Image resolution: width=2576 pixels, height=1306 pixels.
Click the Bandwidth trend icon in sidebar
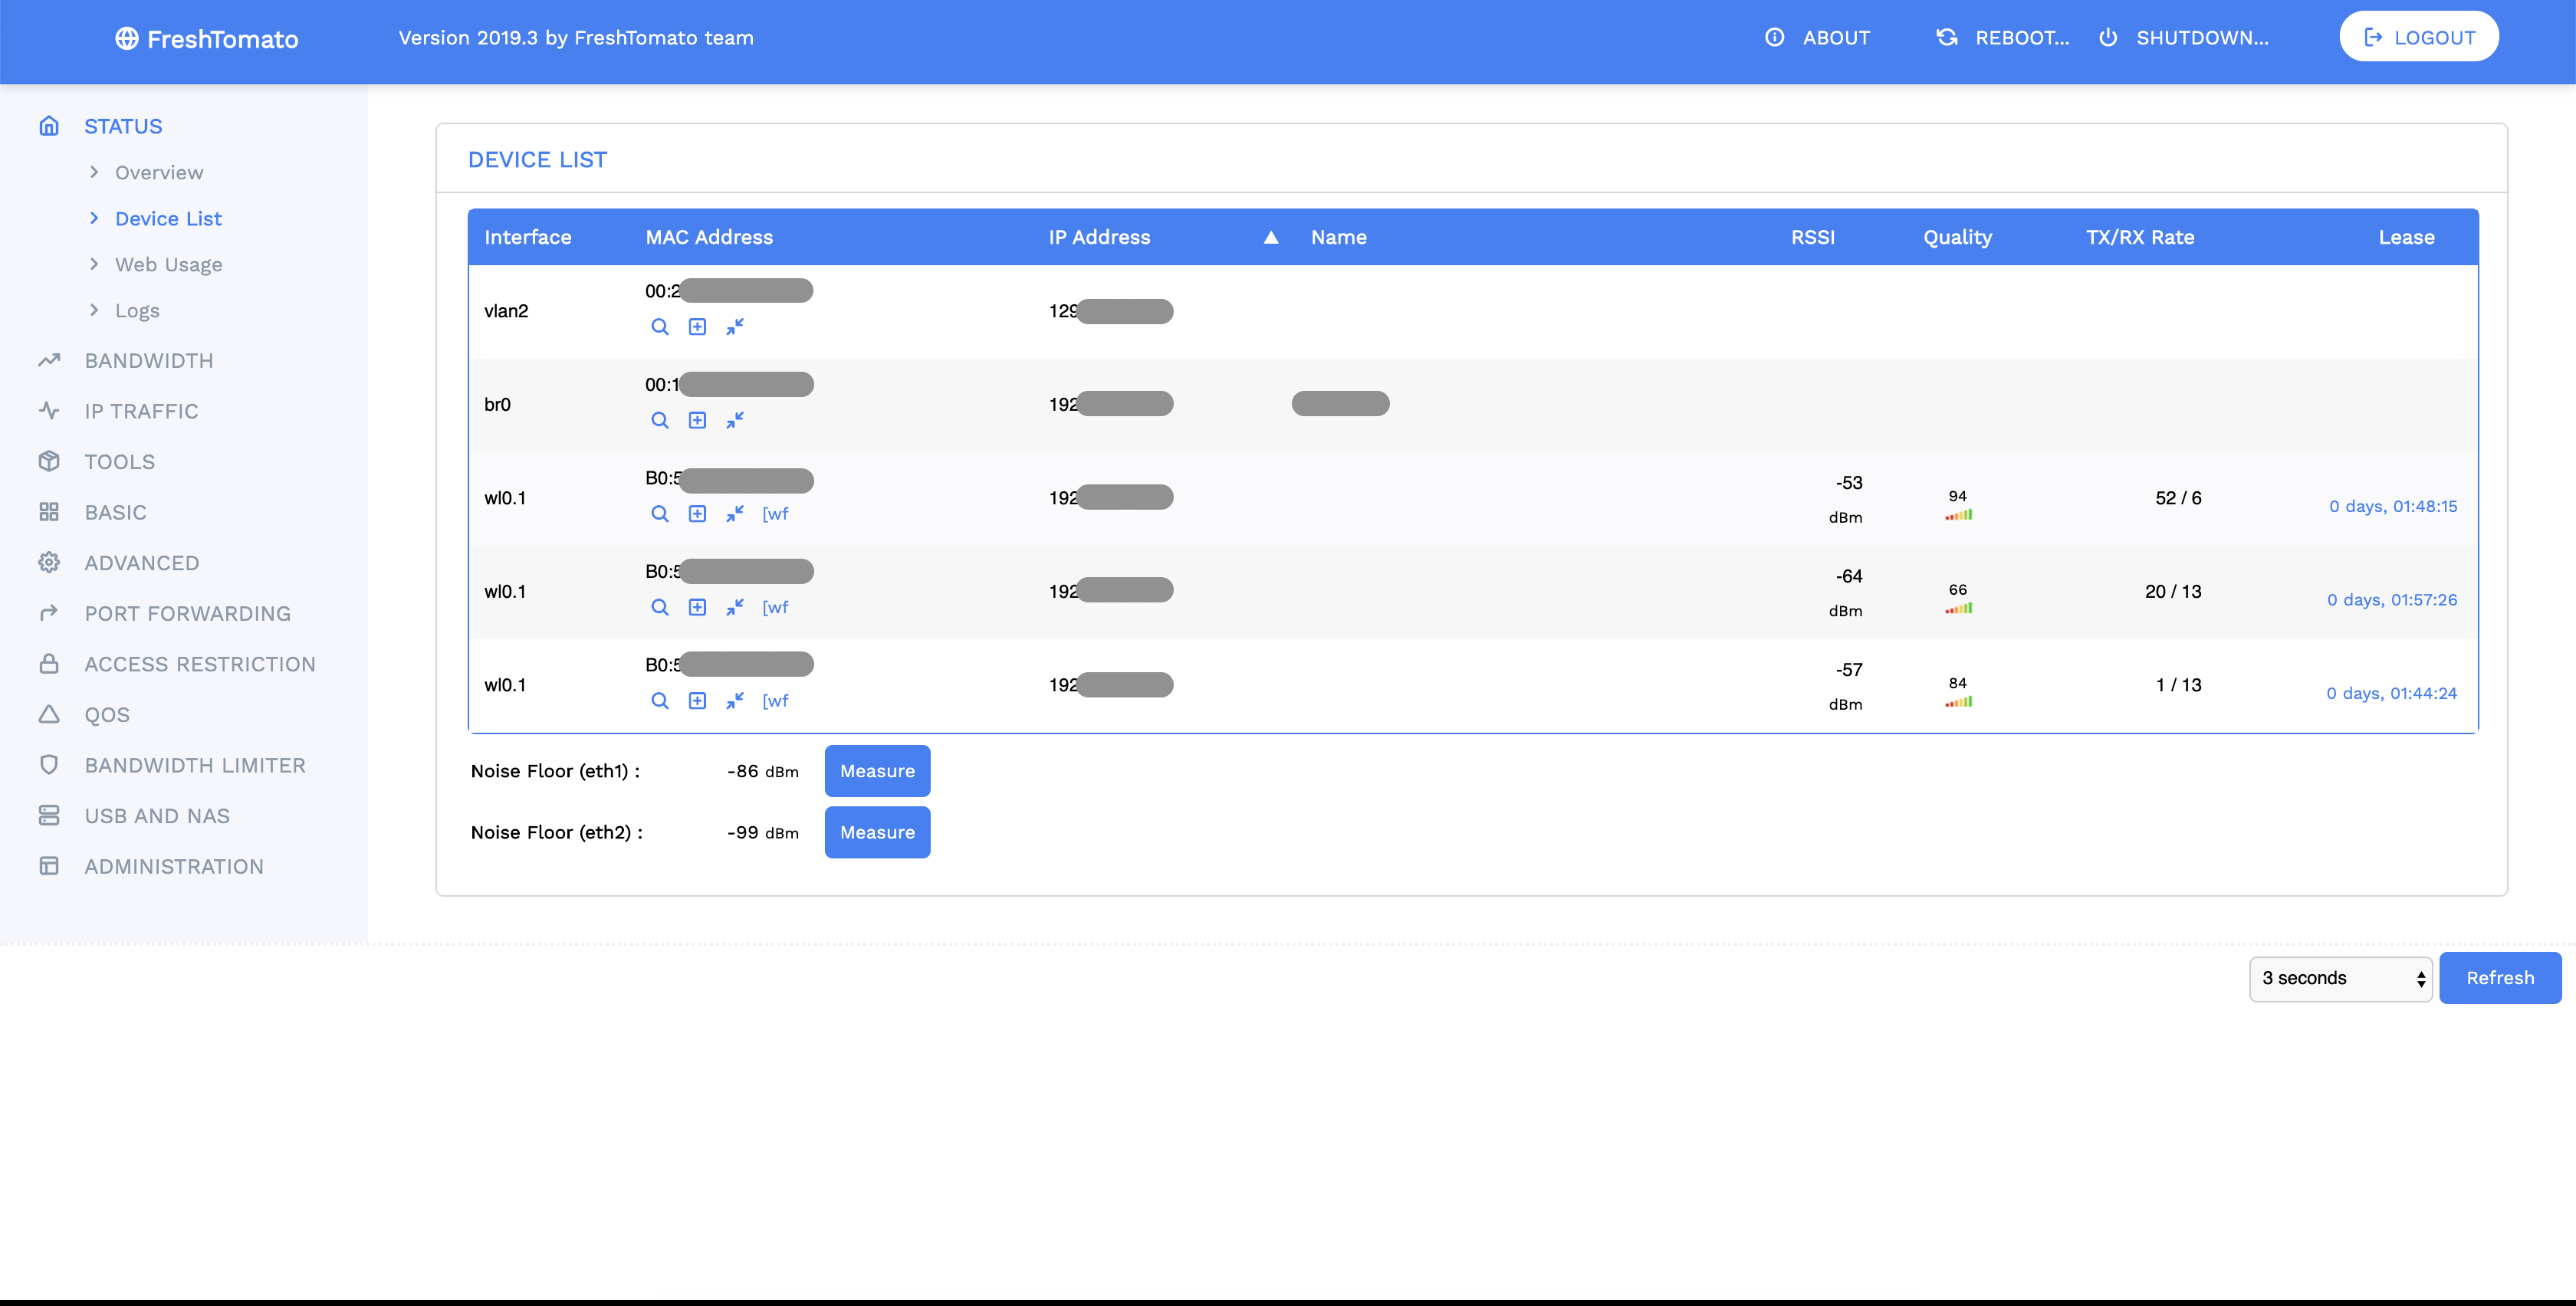pyautogui.click(x=49, y=360)
